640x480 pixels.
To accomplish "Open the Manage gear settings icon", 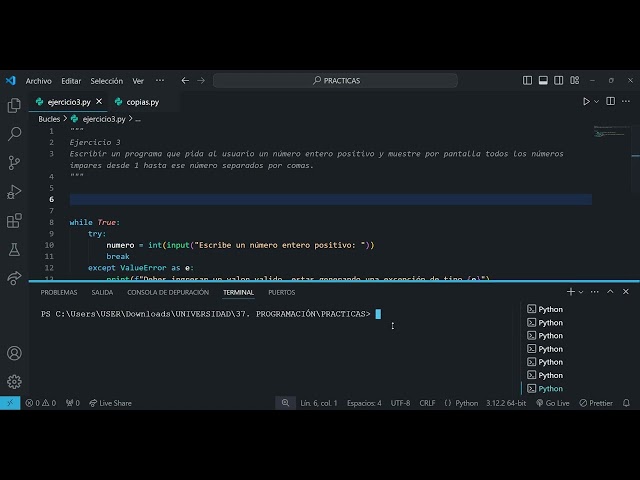I will point(14,382).
